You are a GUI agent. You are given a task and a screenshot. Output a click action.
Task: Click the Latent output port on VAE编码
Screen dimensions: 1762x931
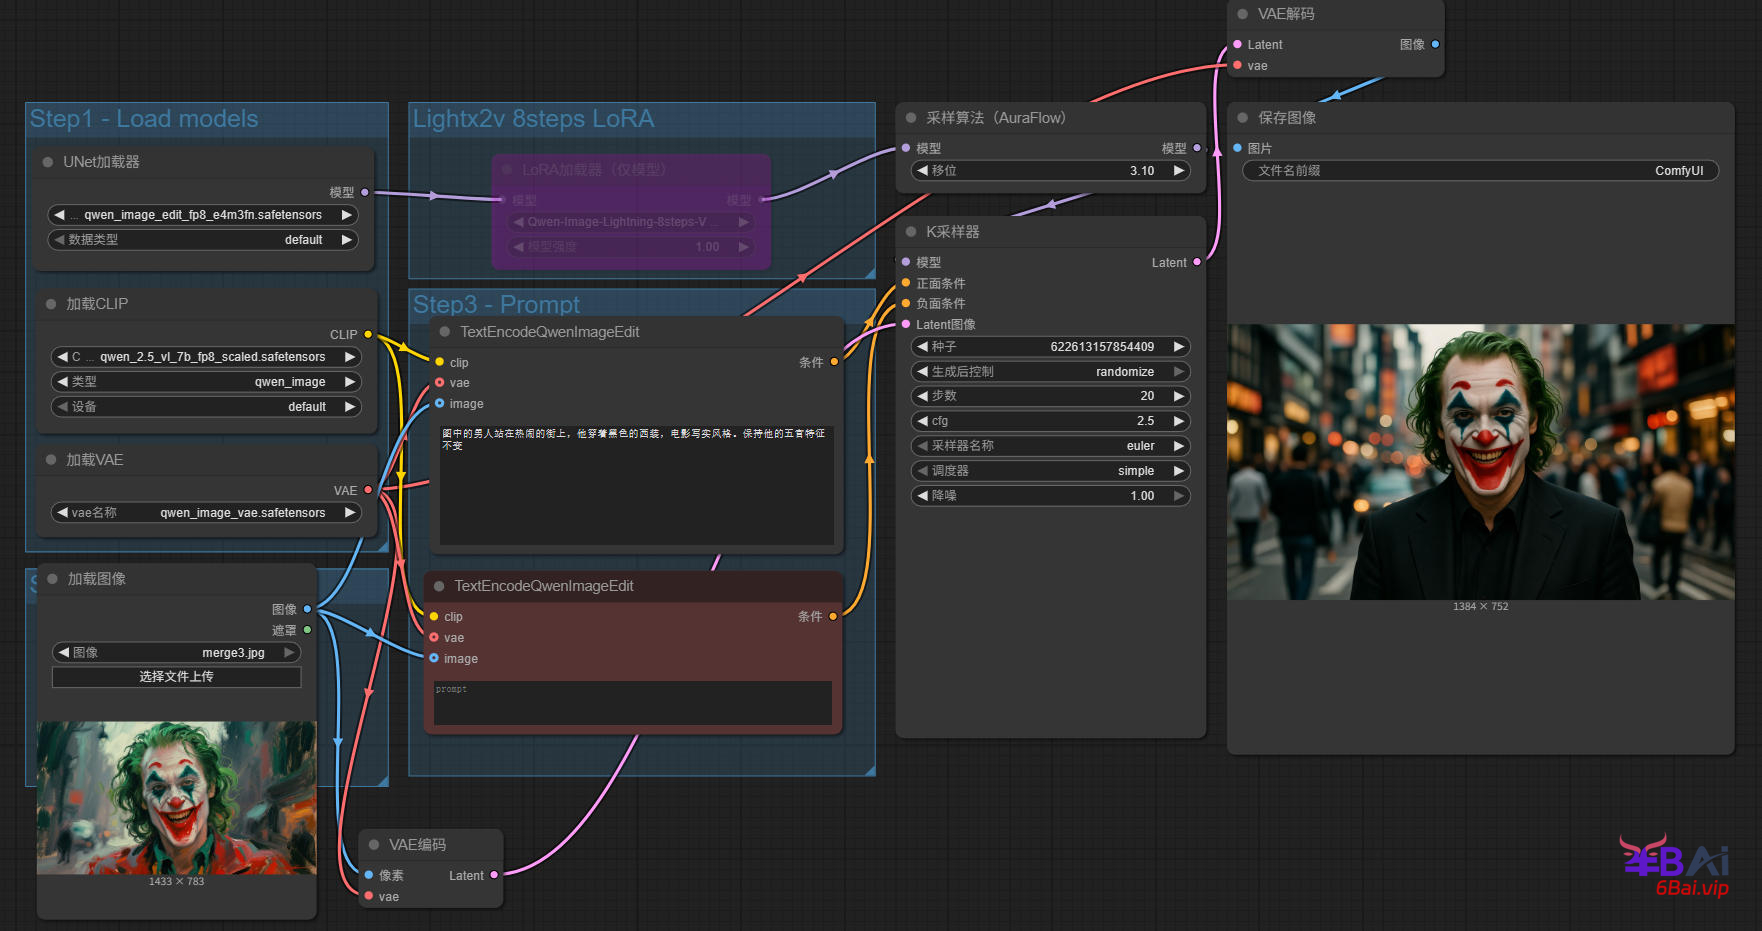[494, 875]
